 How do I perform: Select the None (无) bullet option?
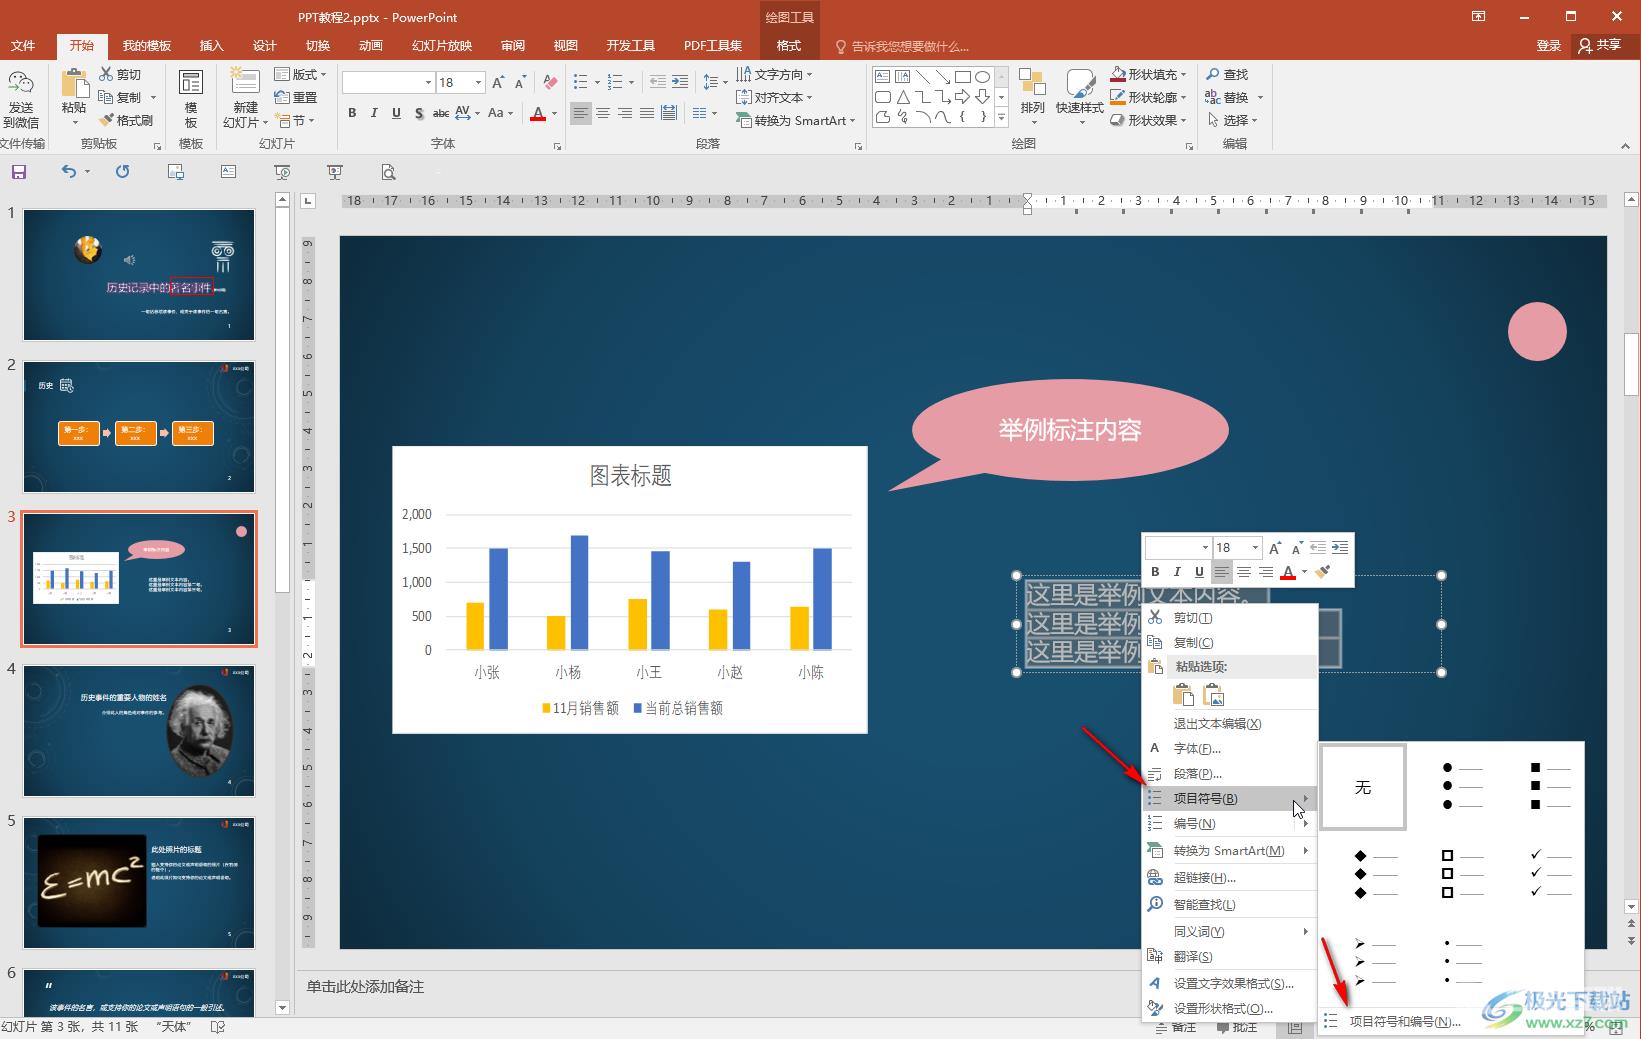[x=1363, y=787]
